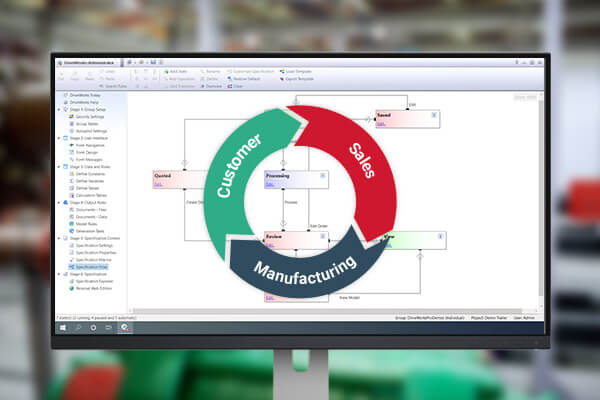Collapse the Stage 5: Specification Control node
The image size is (600, 400).
pyautogui.click(x=59, y=239)
